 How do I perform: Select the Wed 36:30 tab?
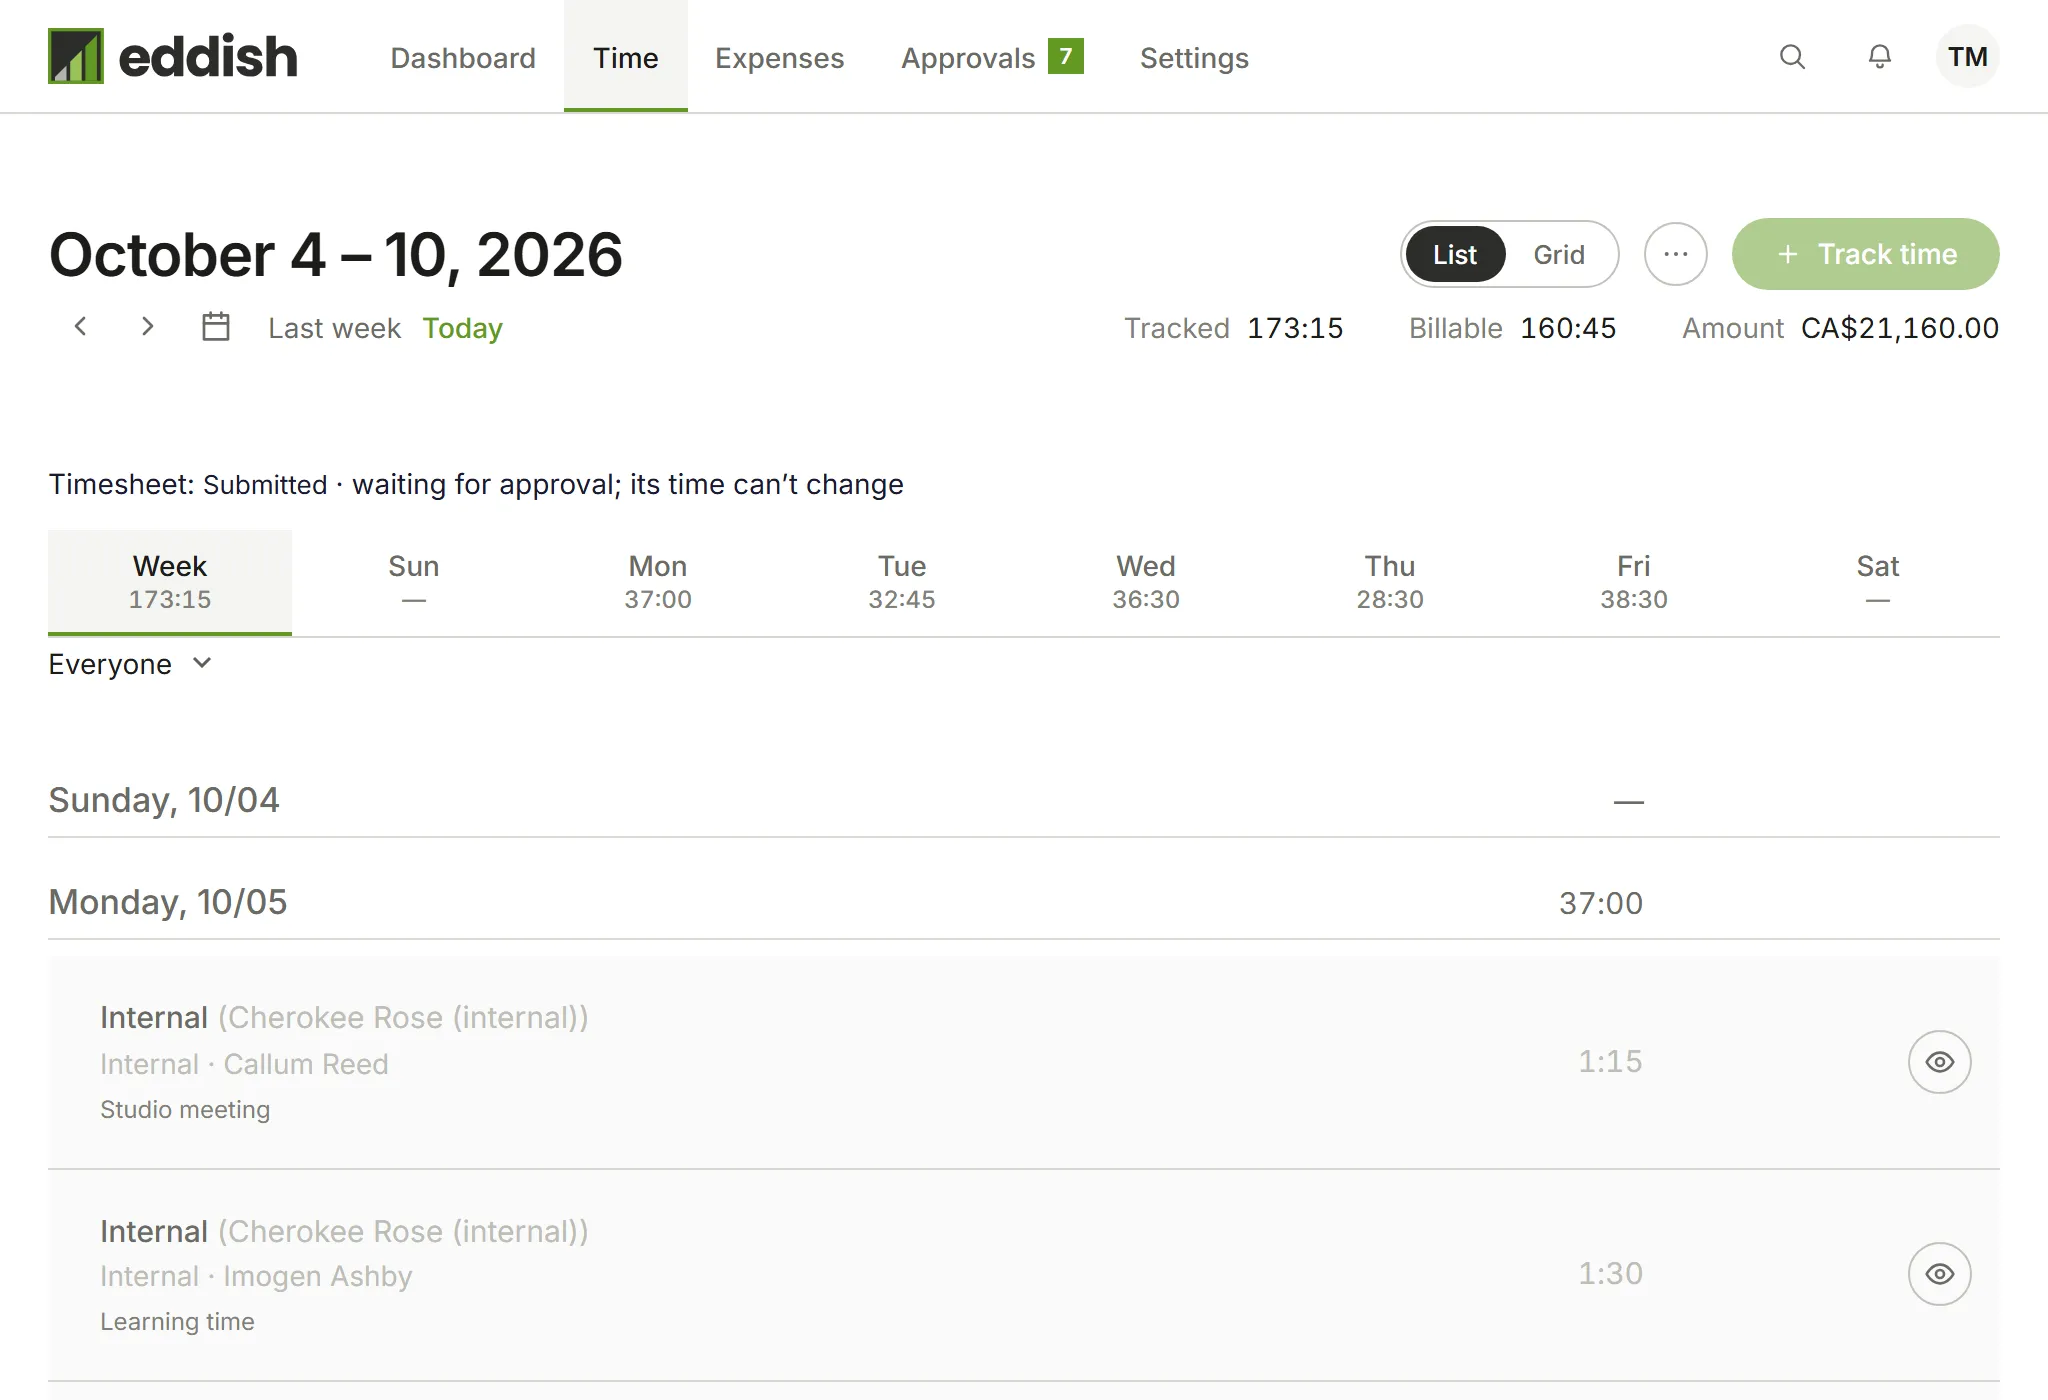(x=1146, y=582)
